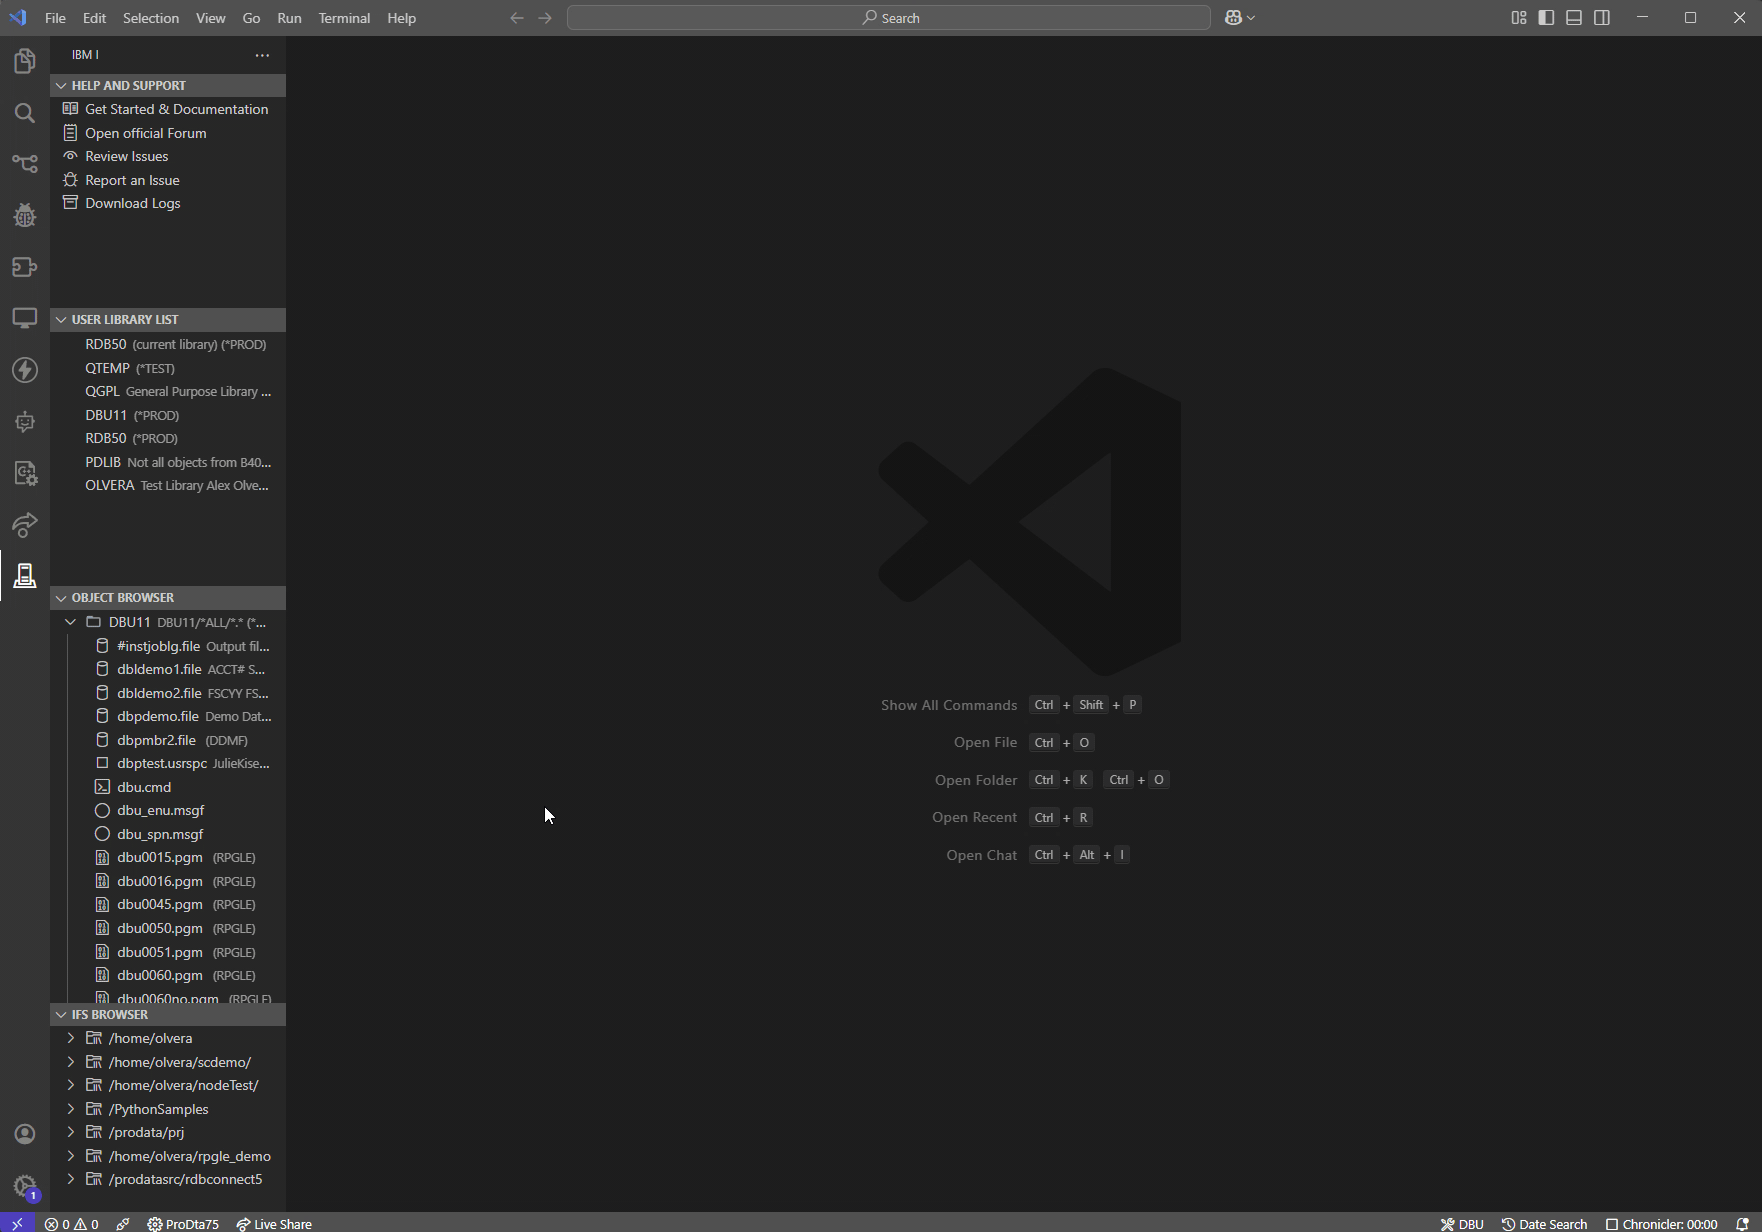Open the IBM i views more actions menu

(262, 55)
